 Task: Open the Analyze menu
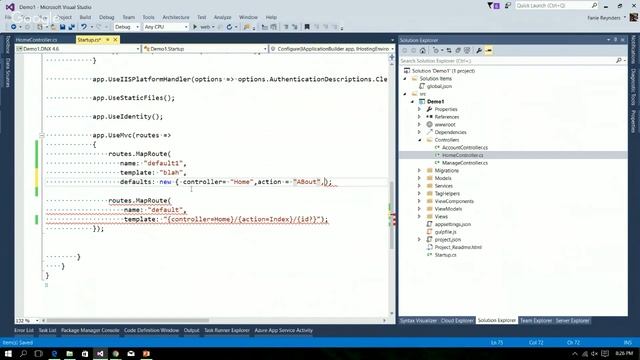(222, 17)
